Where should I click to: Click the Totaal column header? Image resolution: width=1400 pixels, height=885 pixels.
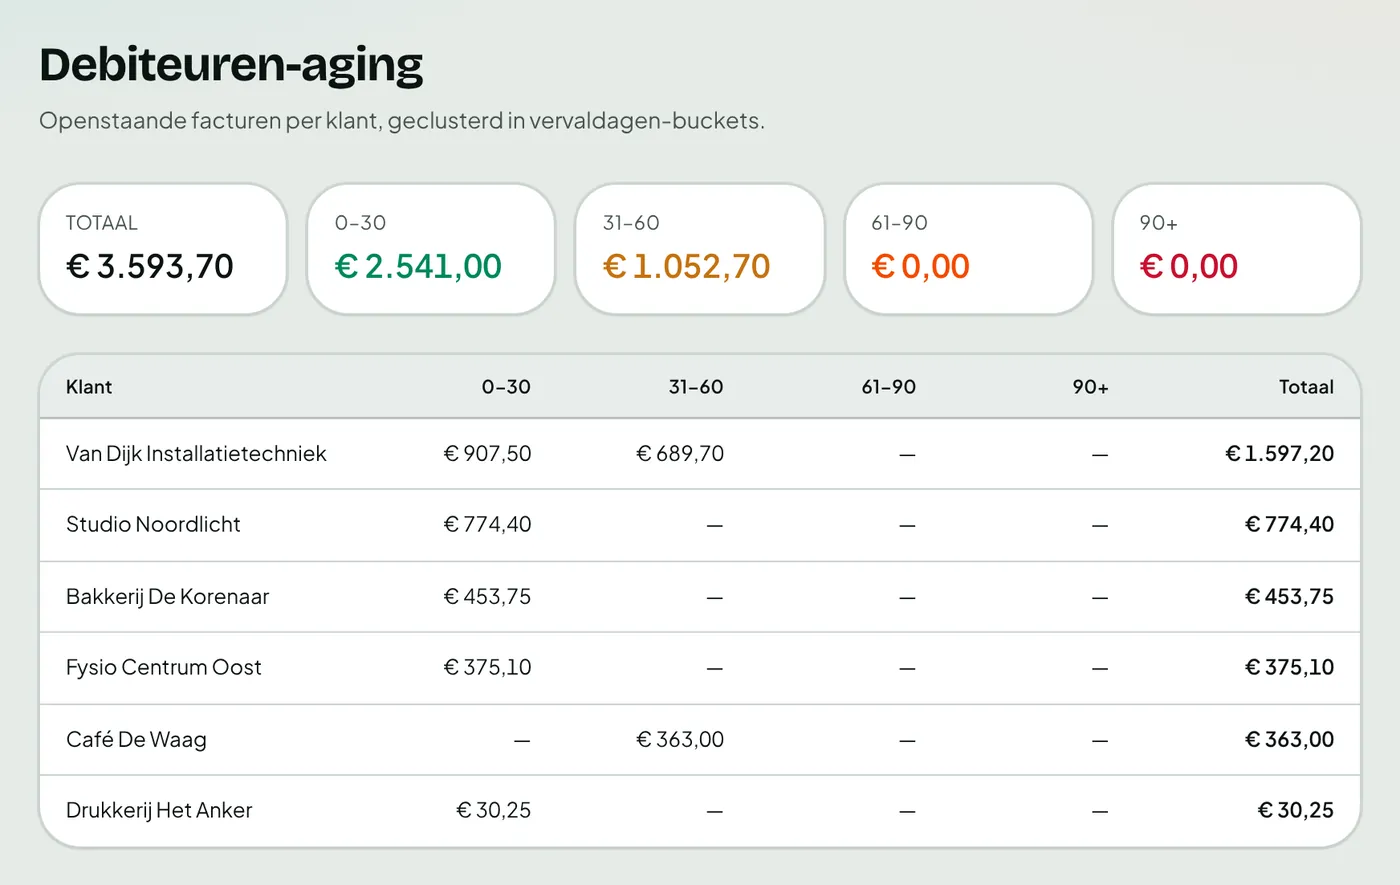pos(1306,387)
